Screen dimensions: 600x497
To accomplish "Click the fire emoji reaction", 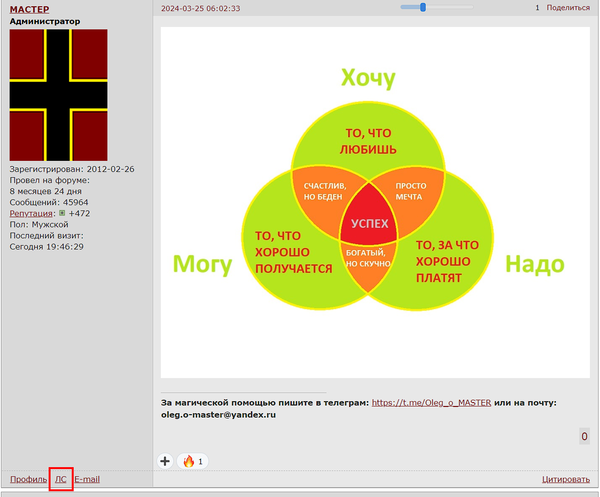I will pos(192,461).
